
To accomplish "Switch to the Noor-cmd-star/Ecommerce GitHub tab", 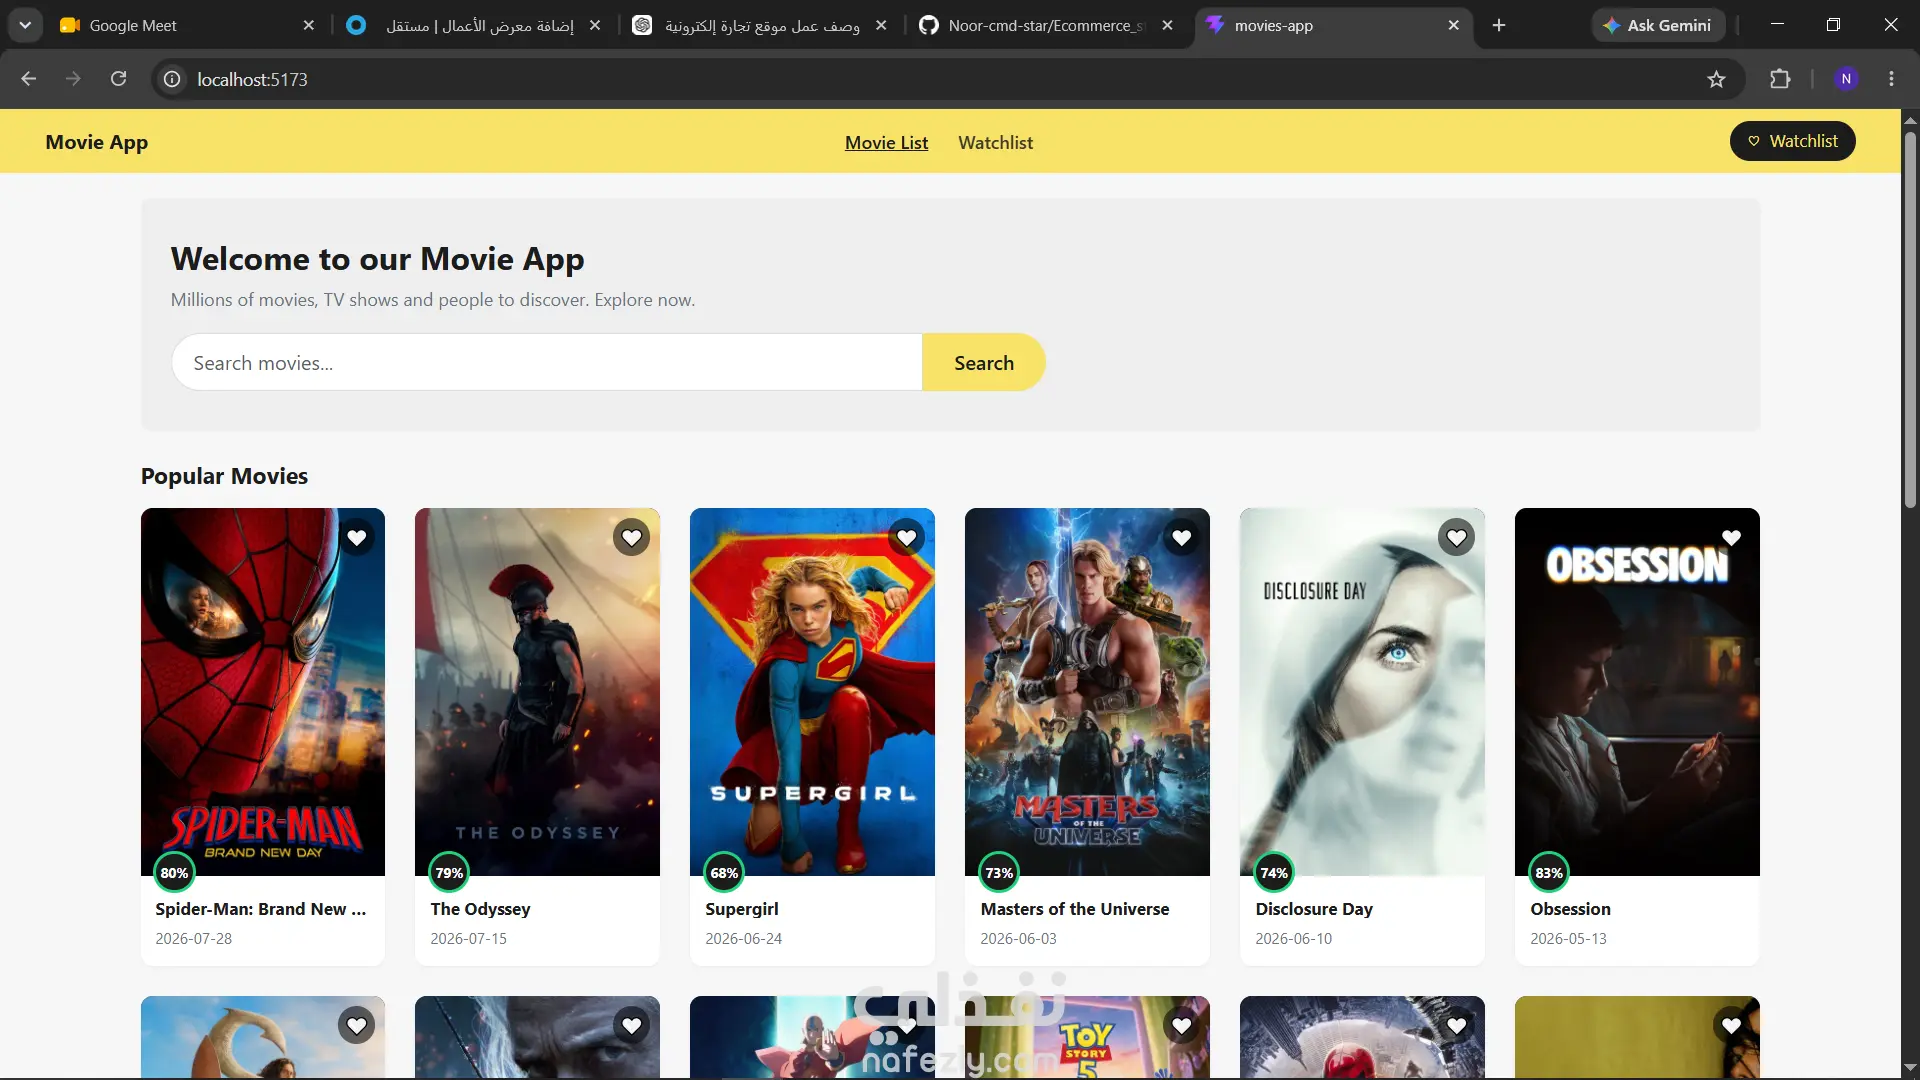I will coord(1046,26).
